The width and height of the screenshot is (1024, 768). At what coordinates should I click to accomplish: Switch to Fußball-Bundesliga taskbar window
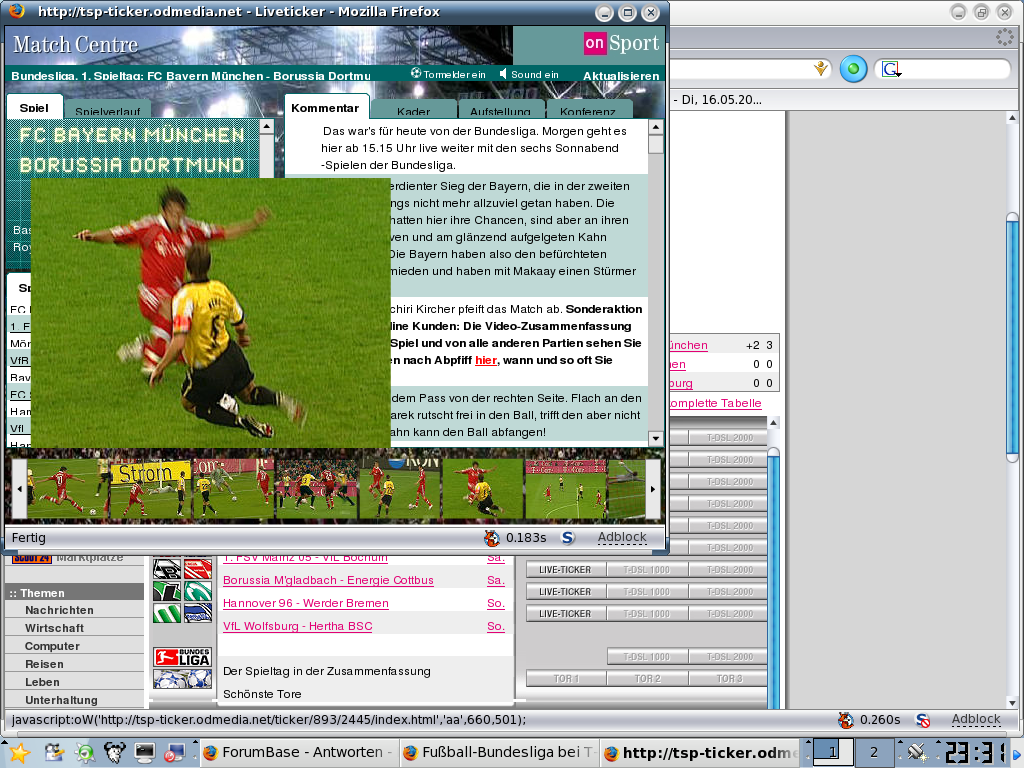[498, 752]
